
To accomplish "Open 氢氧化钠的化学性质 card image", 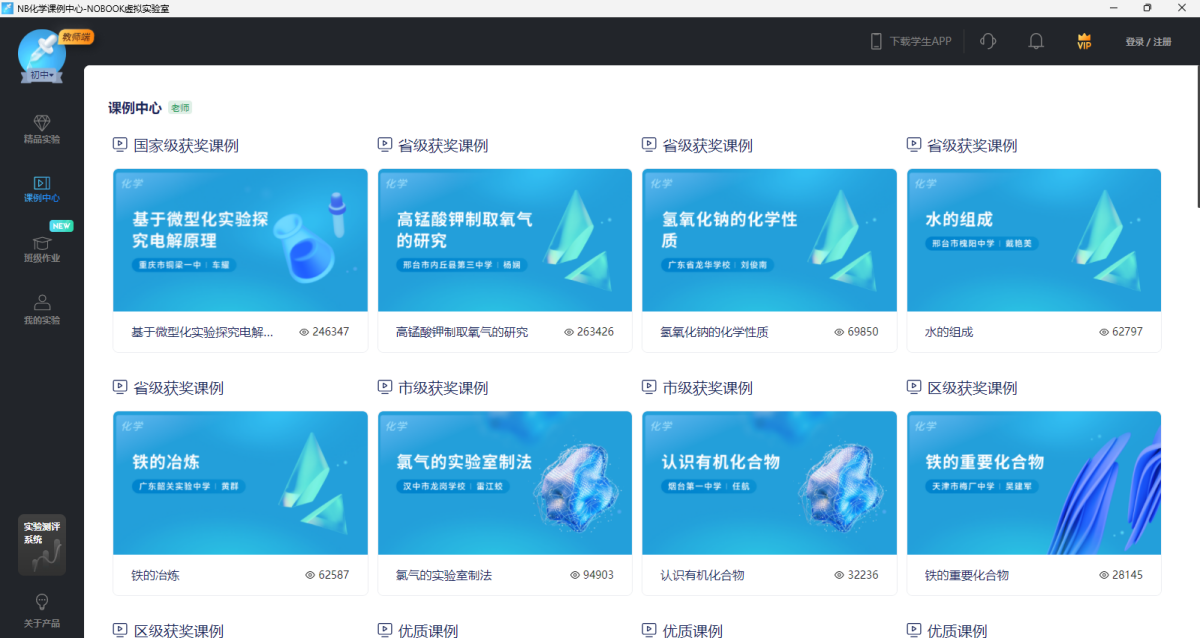I will click(x=769, y=240).
